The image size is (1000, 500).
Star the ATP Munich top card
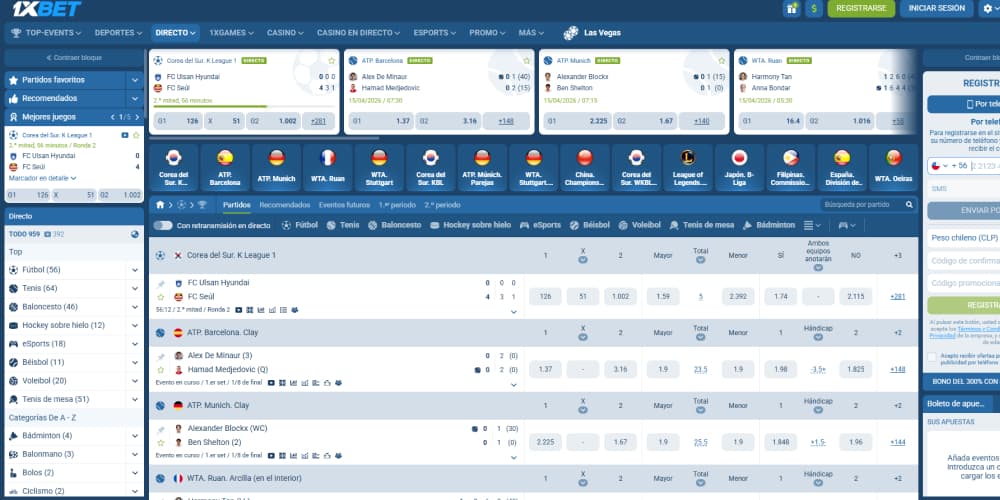pos(721,61)
